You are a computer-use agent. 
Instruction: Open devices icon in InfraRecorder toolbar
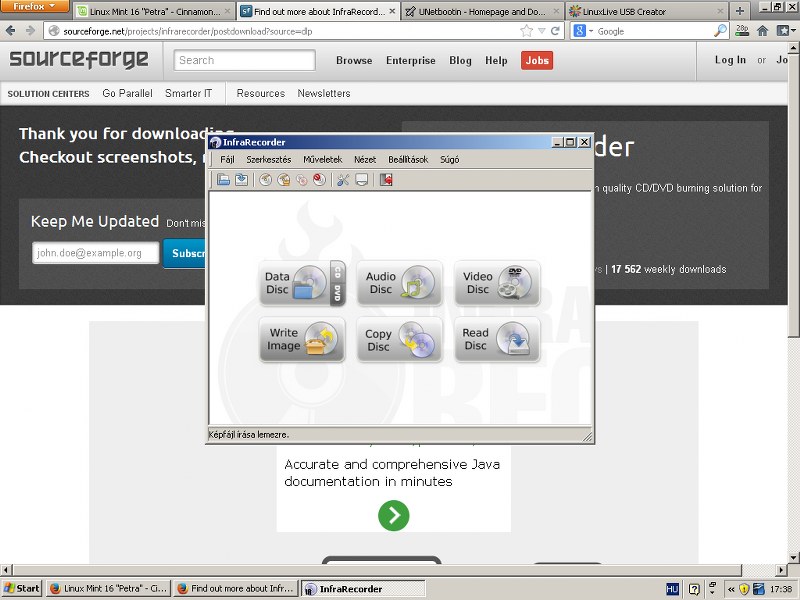361,180
